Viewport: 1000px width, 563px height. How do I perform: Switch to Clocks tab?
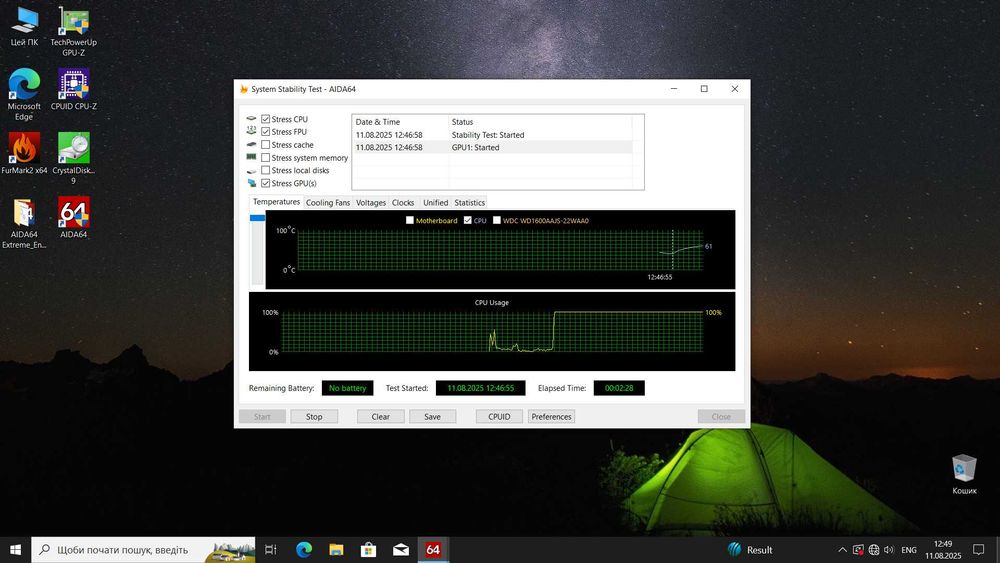403,203
